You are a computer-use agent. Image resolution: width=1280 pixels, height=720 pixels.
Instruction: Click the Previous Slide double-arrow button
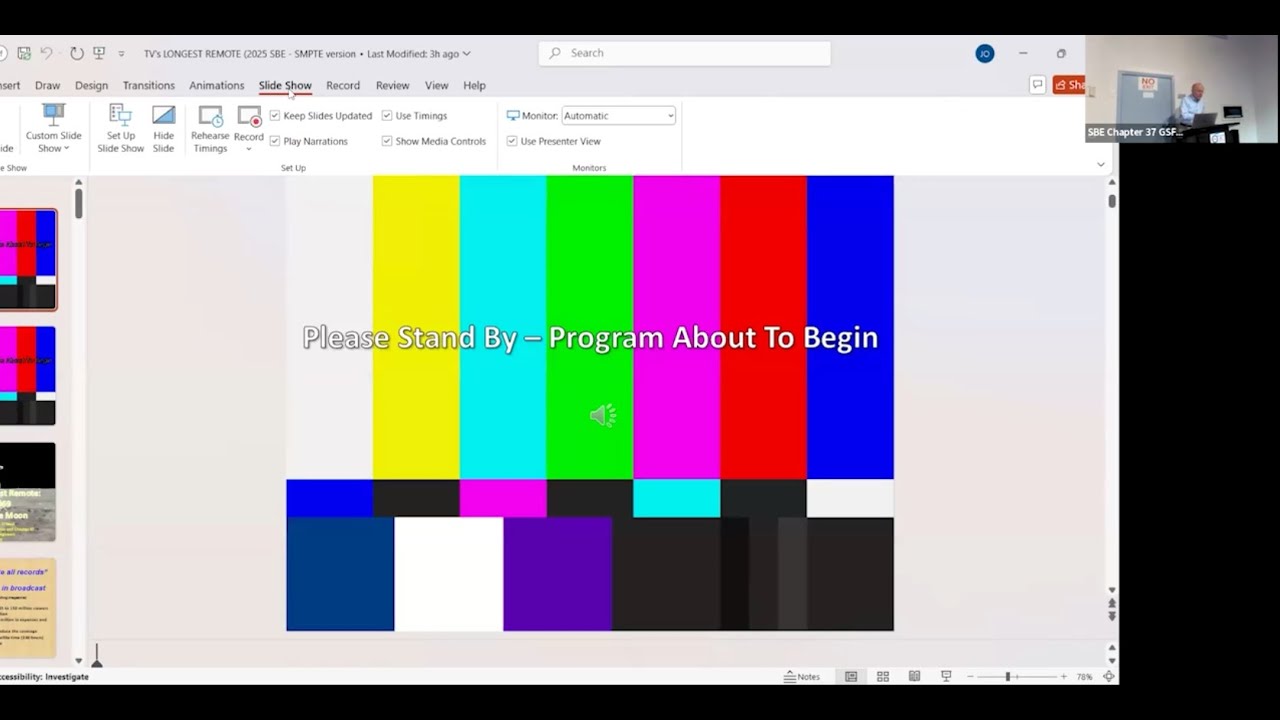point(1111,603)
